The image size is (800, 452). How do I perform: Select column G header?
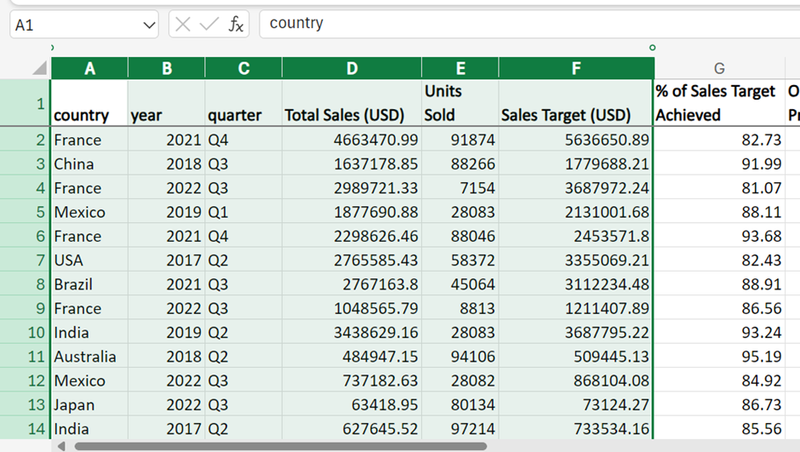click(719, 68)
